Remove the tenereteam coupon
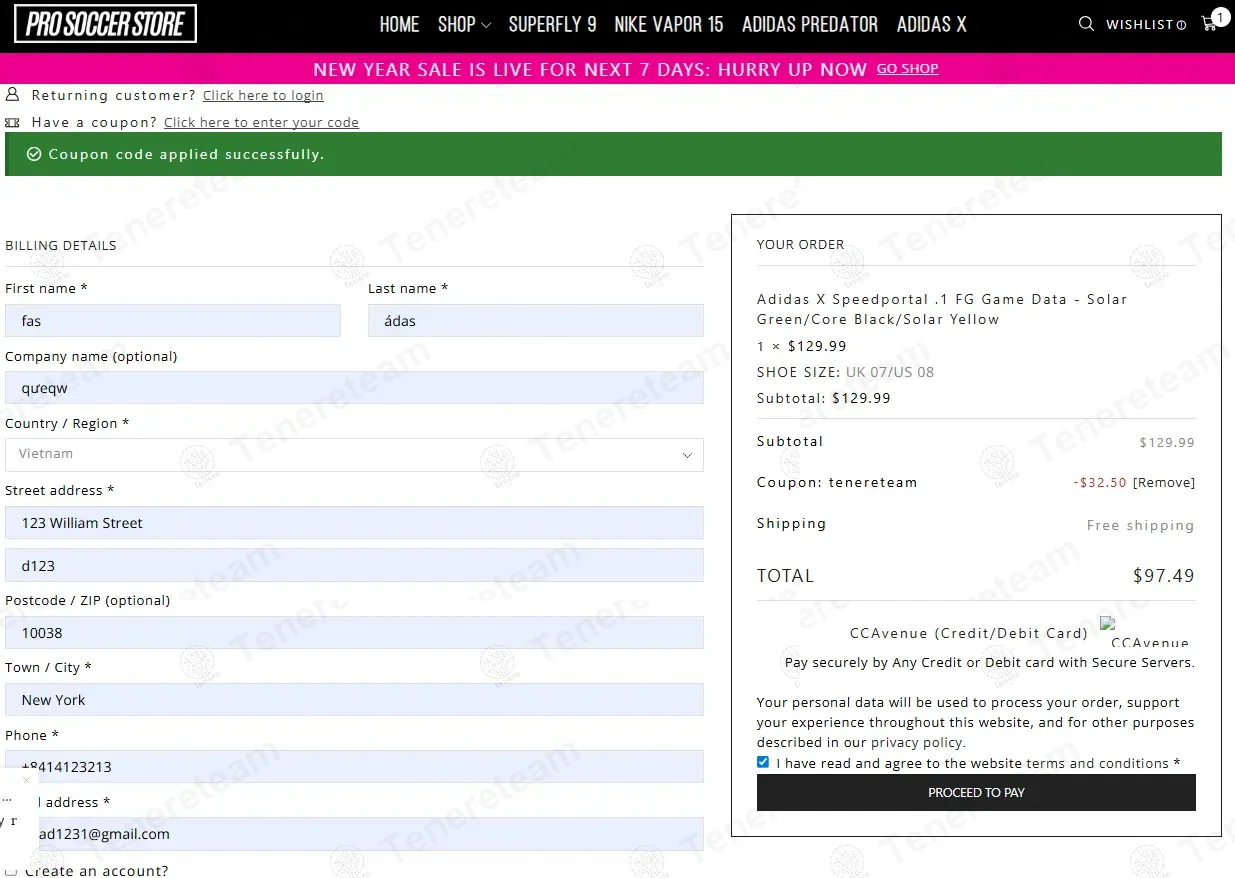The width and height of the screenshot is (1235, 878). pos(1163,482)
